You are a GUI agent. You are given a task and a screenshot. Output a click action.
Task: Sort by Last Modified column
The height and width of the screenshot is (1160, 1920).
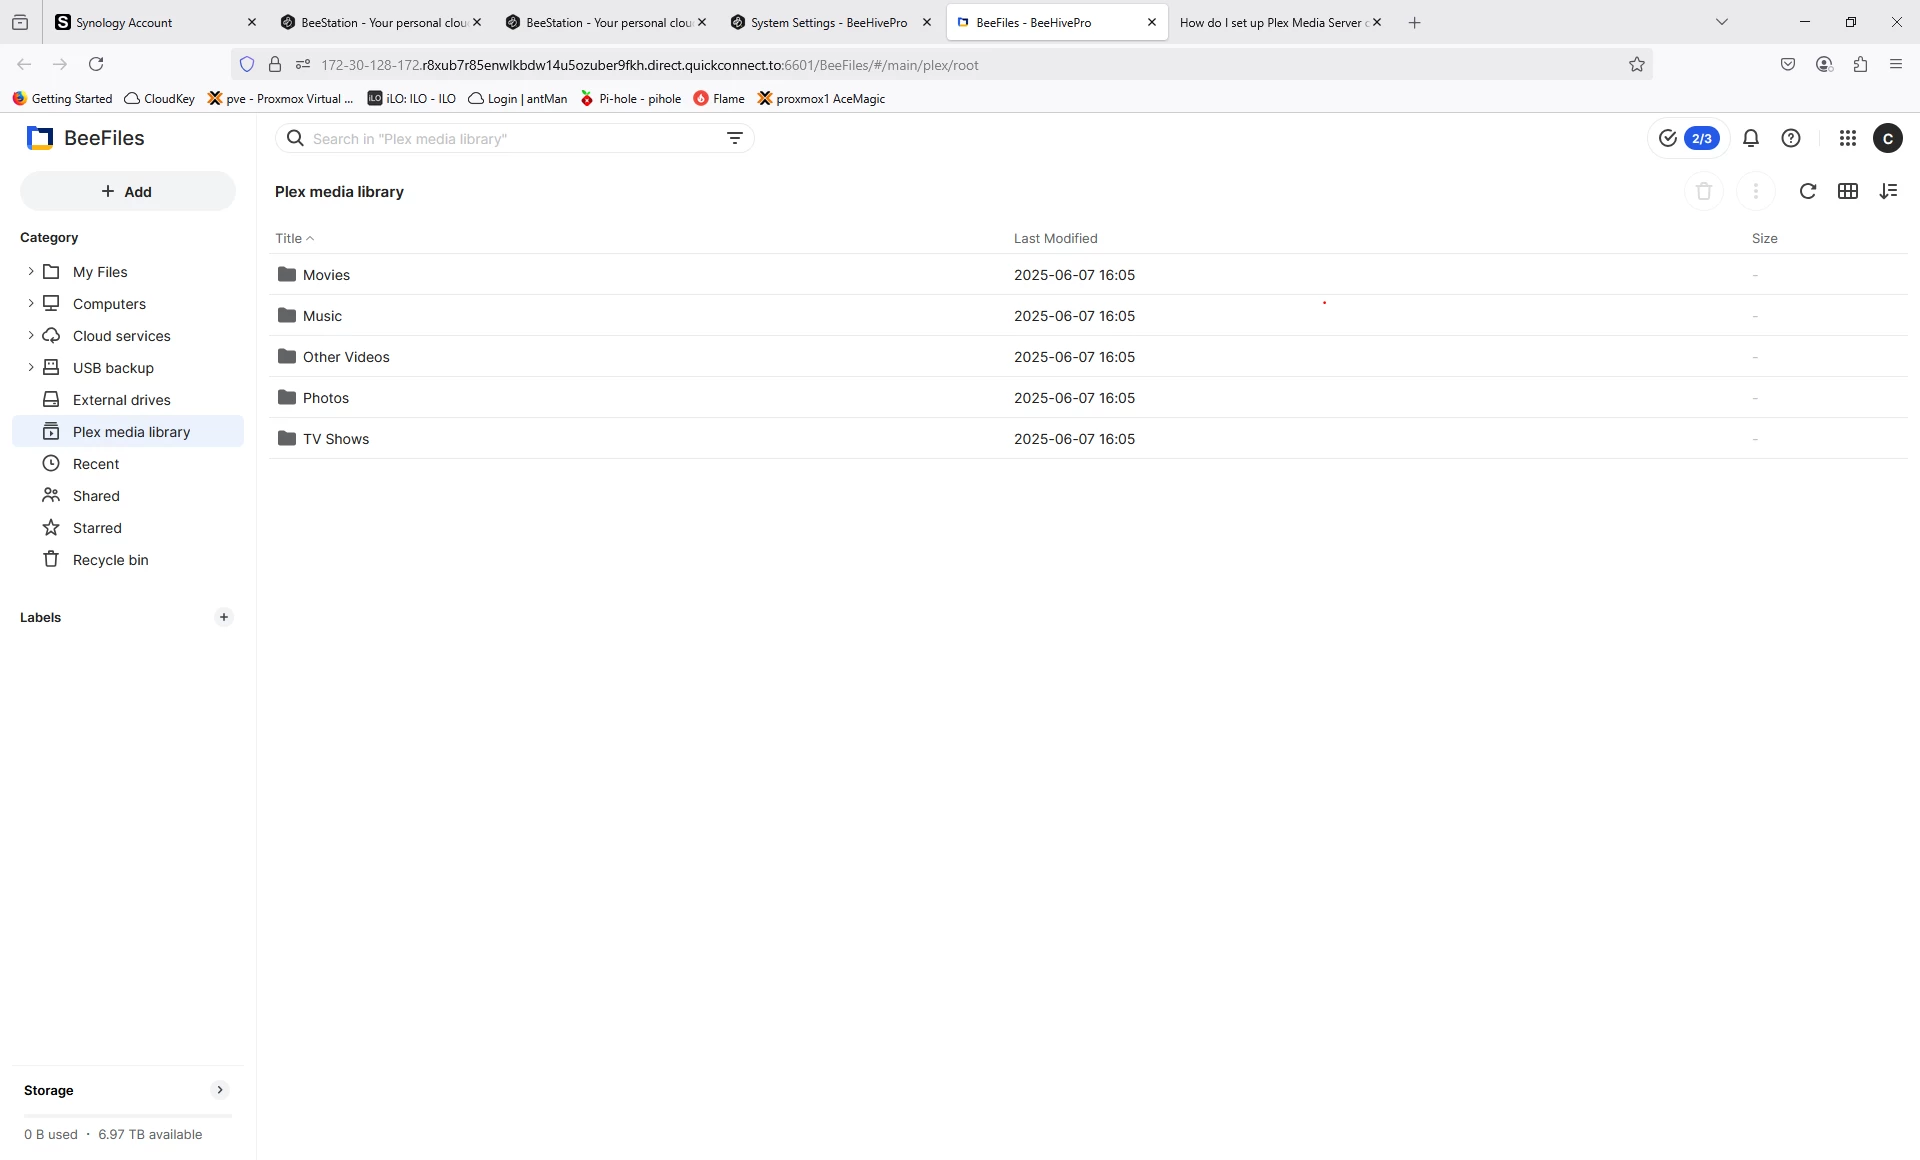(1055, 238)
